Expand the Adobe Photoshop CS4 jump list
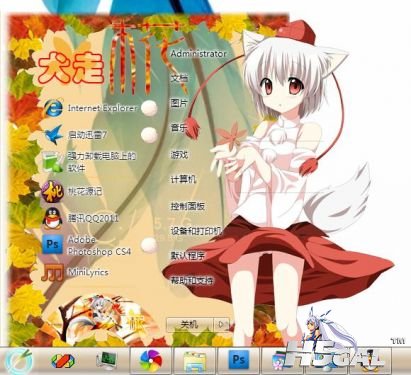Viewport: 411px width, 375px height. click(x=149, y=245)
